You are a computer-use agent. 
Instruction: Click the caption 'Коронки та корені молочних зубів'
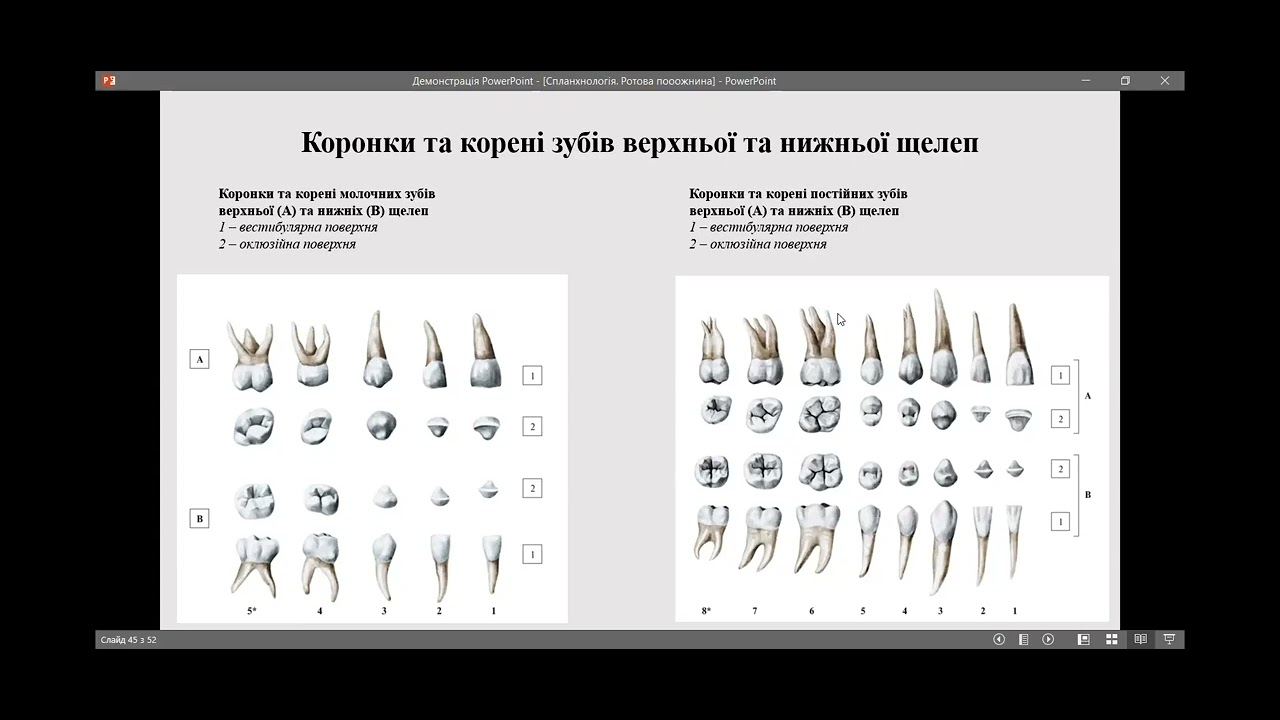point(327,193)
